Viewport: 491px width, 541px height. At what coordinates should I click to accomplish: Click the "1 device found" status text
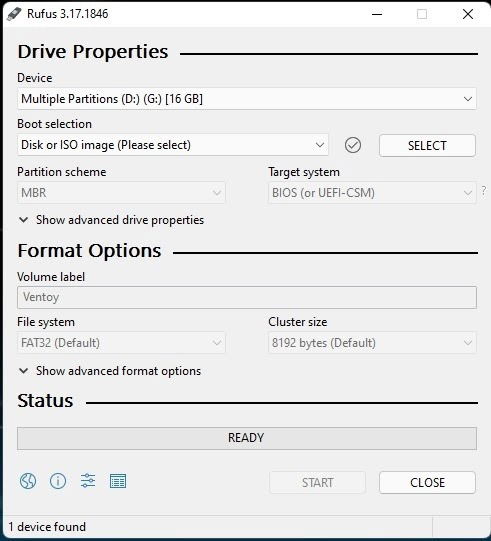point(47,527)
